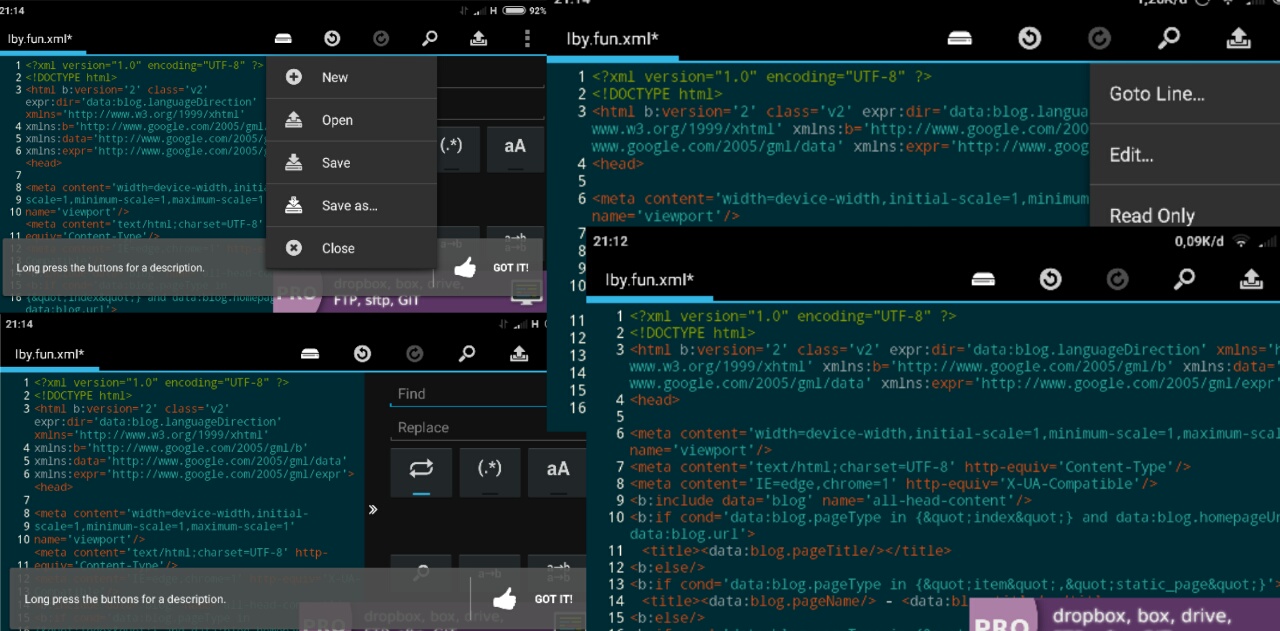
Task: Select lby.fun.xml* tab in top-right screenshot
Action: point(612,39)
